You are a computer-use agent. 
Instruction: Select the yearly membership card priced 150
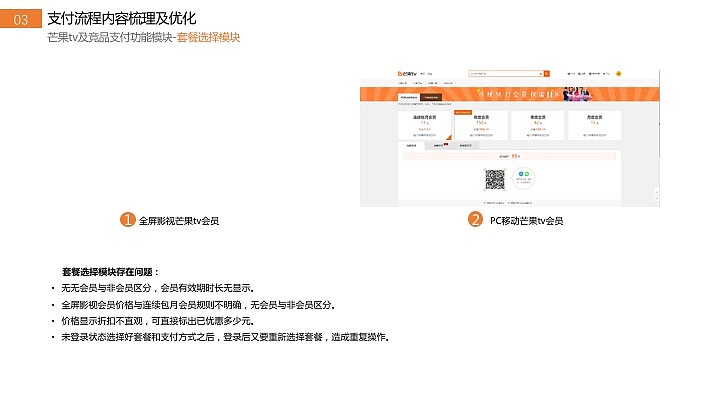[x=481, y=125]
